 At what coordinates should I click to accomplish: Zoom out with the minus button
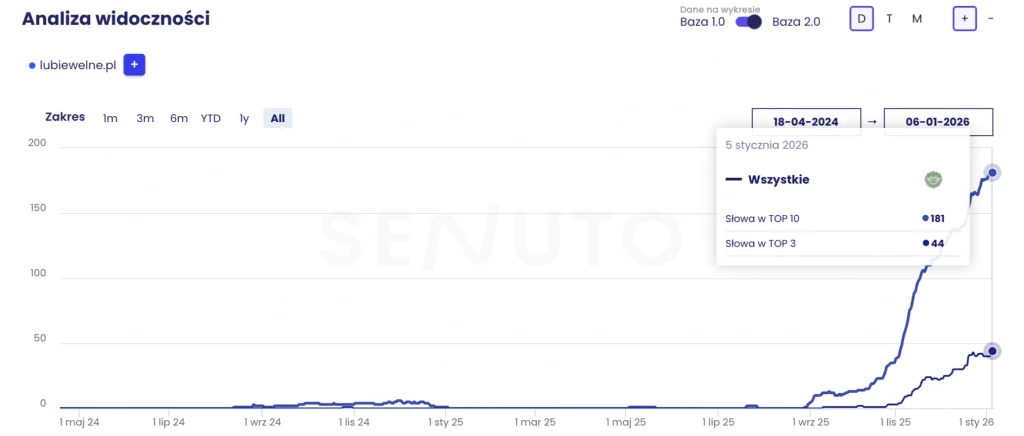point(991,19)
